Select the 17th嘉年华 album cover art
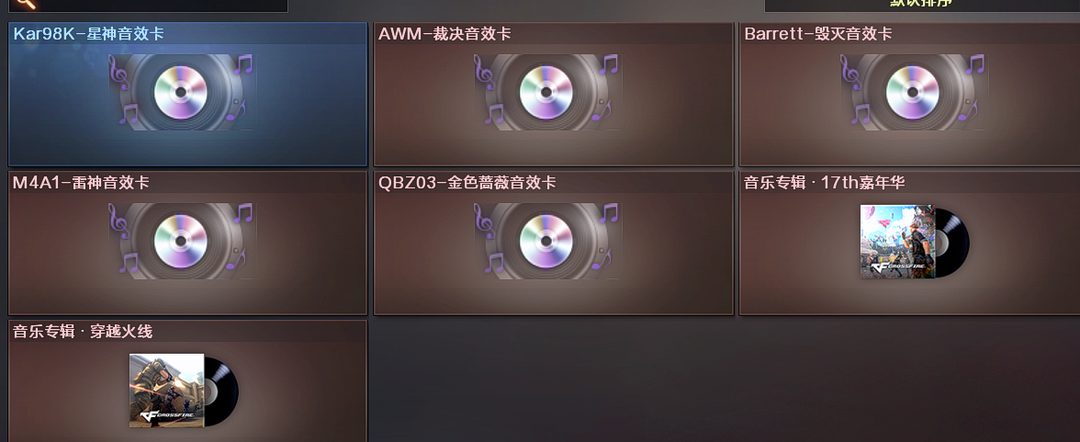The width and height of the screenshot is (1080, 442). (897, 242)
